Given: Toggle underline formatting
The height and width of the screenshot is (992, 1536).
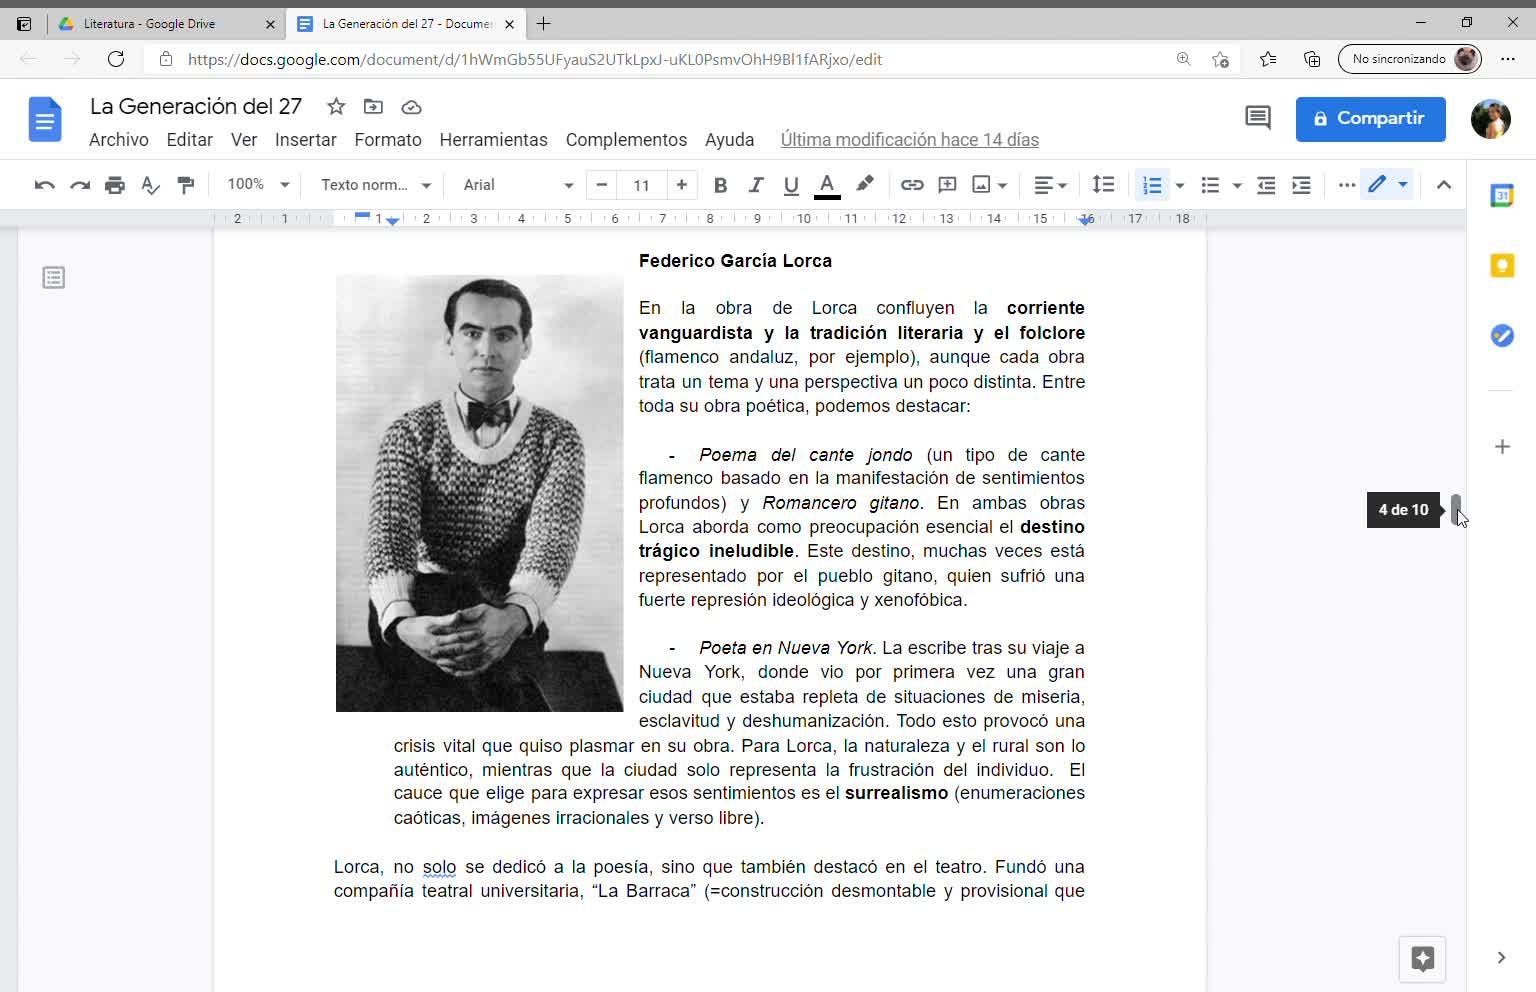Looking at the screenshot, I should tap(791, 185).
